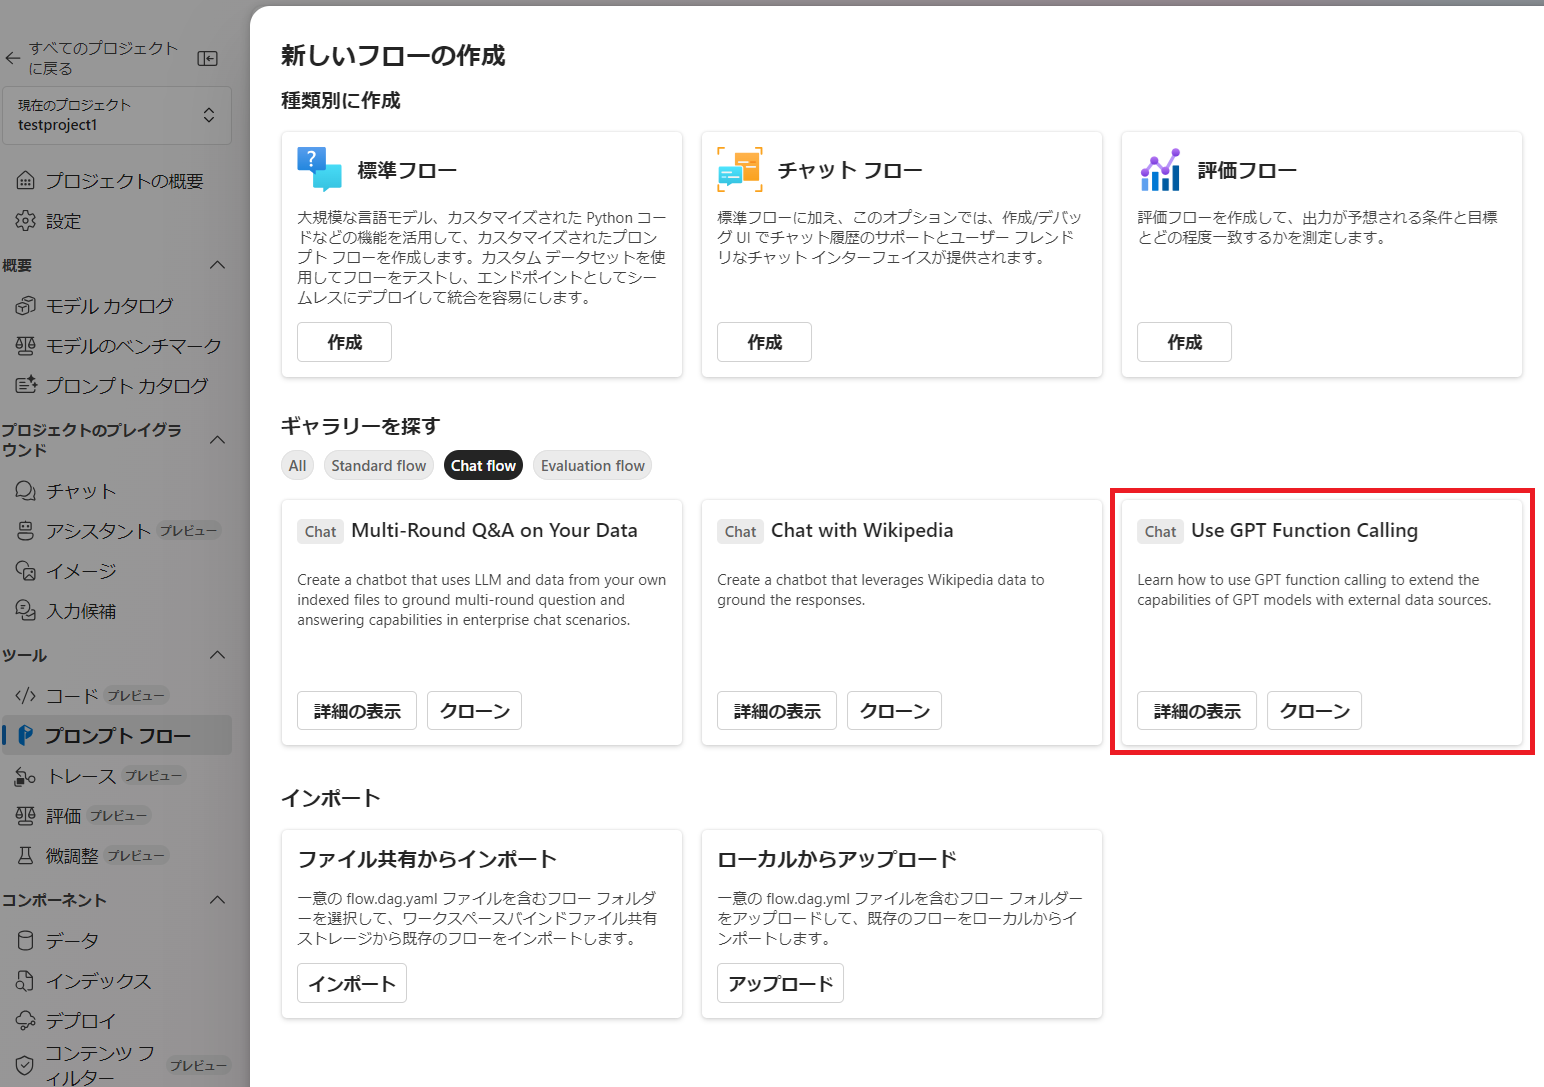This screenshot has width=1544, height=1087.
Task: Open モデル カタログ in the sidebar
Action: [117, 306]
